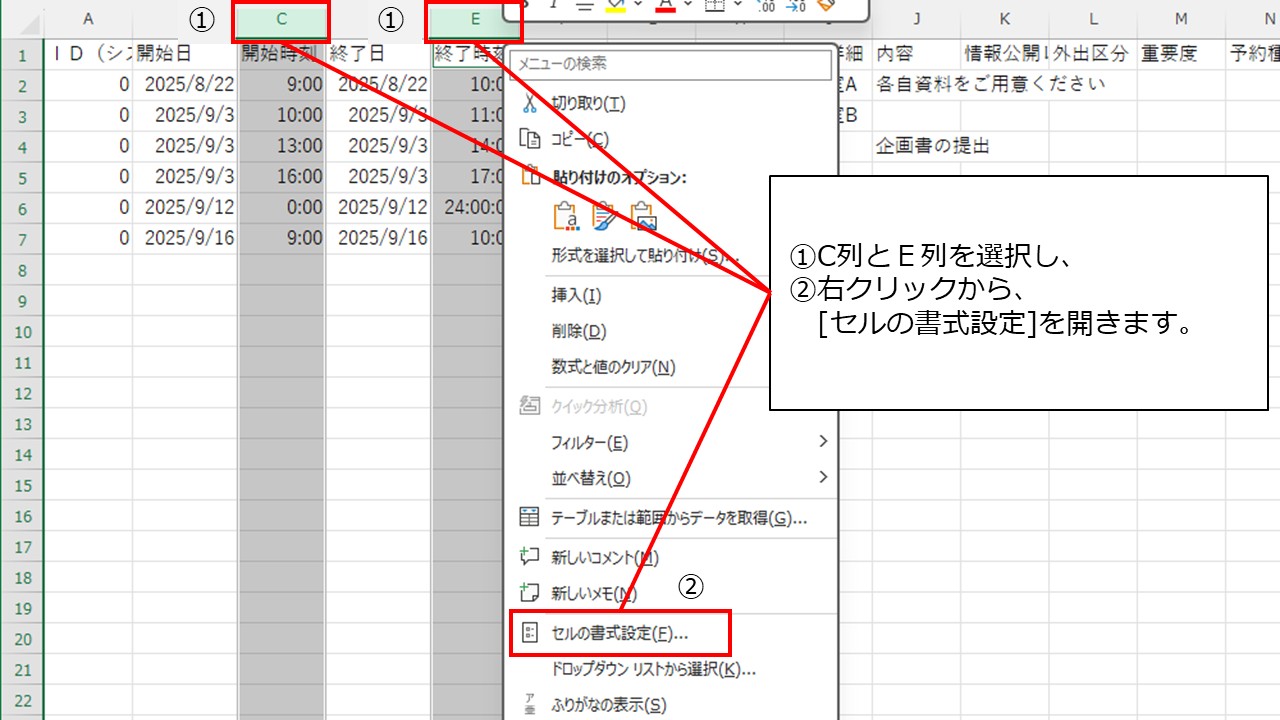Choose ドロップダウン リストから選択(K)
Viewport: 1280px width, 720px height.
point(670,669)
